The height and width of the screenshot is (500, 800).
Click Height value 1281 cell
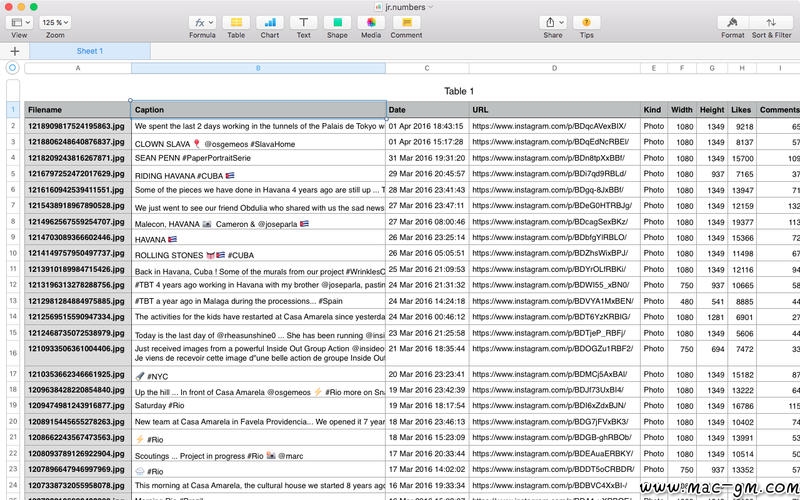(x=712, y=317)
